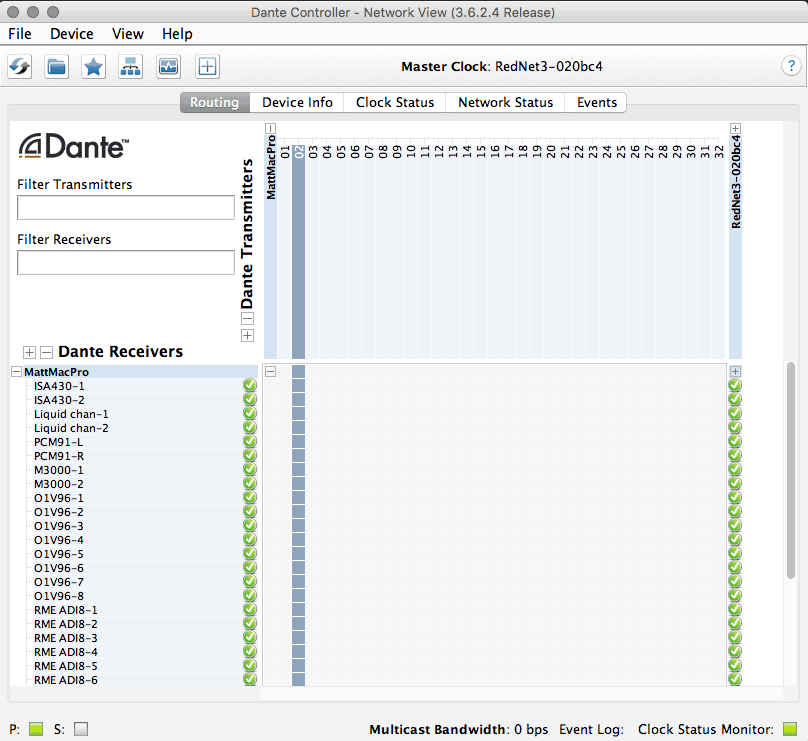Image resolution: width=808 pixels, height=741 pixels.
Task: Click the Multicast Bandwidth 0 bps readout
Action: point(458,729)
